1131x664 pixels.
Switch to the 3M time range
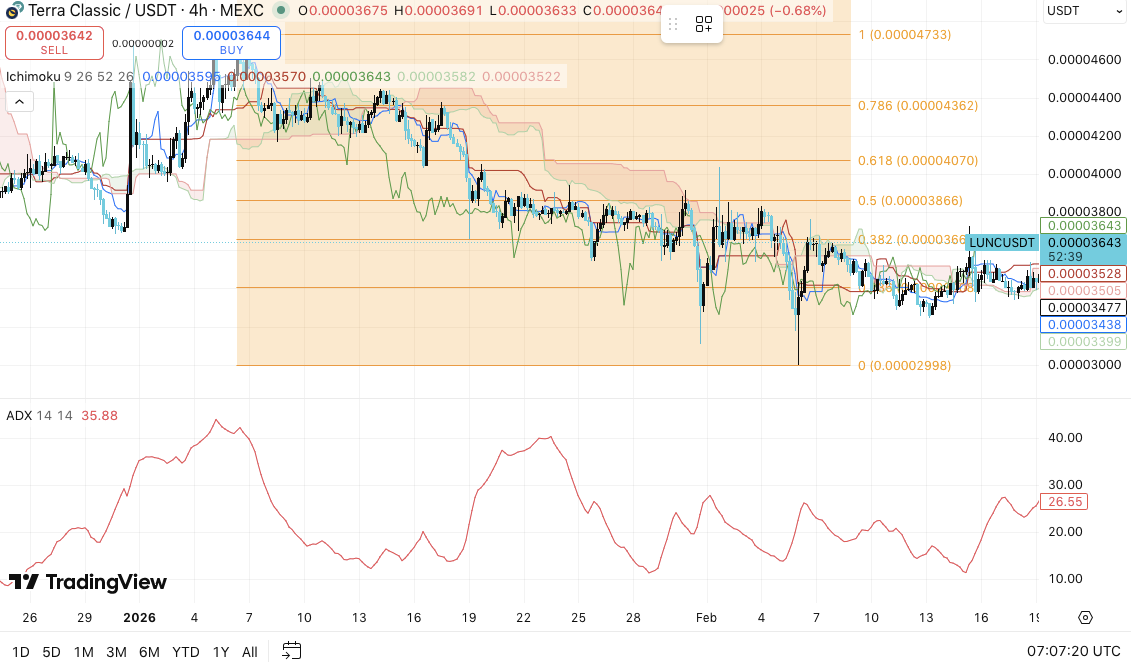point(116,652)
